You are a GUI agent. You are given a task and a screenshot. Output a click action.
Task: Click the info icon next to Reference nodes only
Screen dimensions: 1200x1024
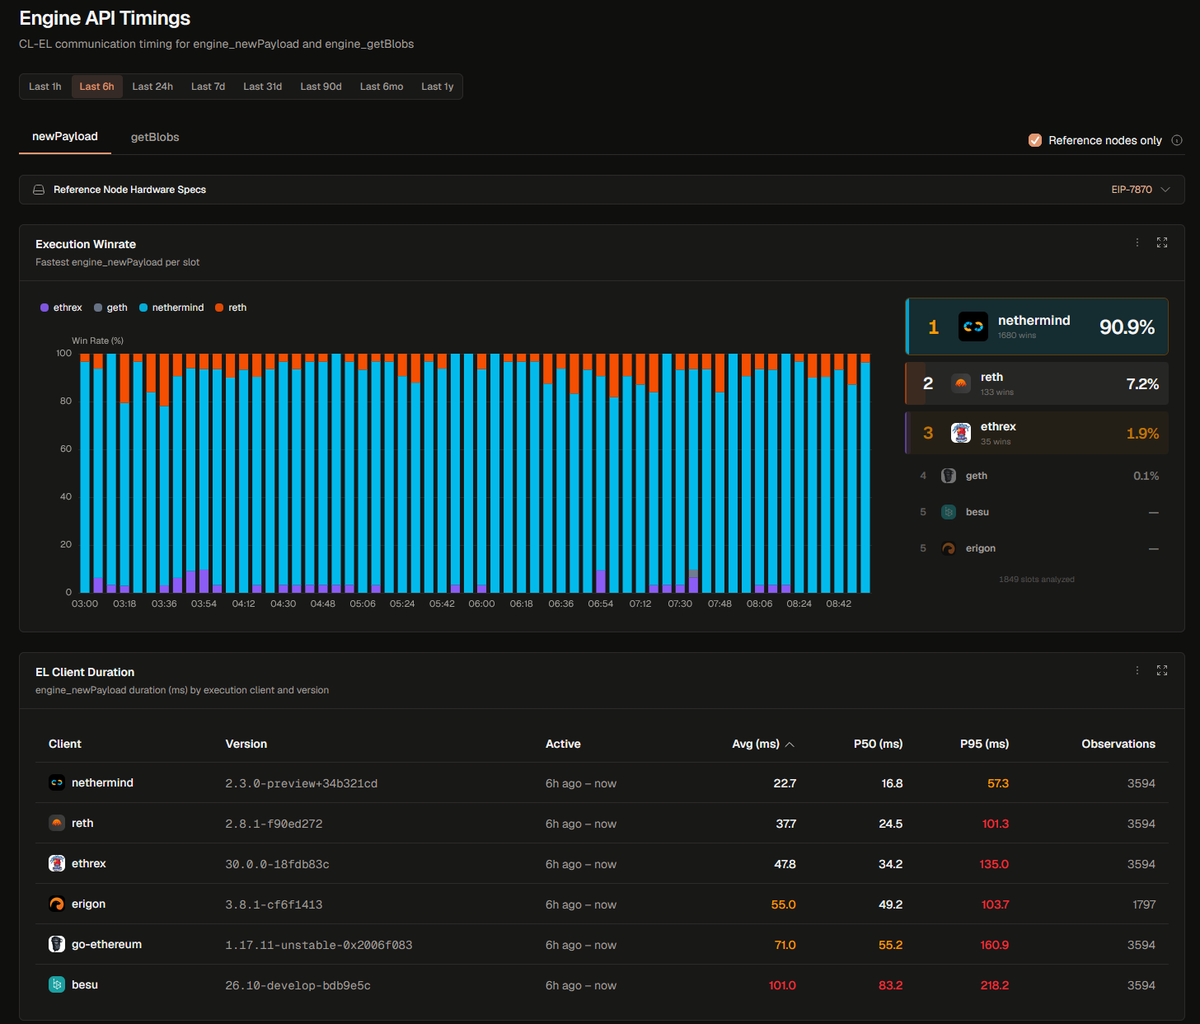1177,141
